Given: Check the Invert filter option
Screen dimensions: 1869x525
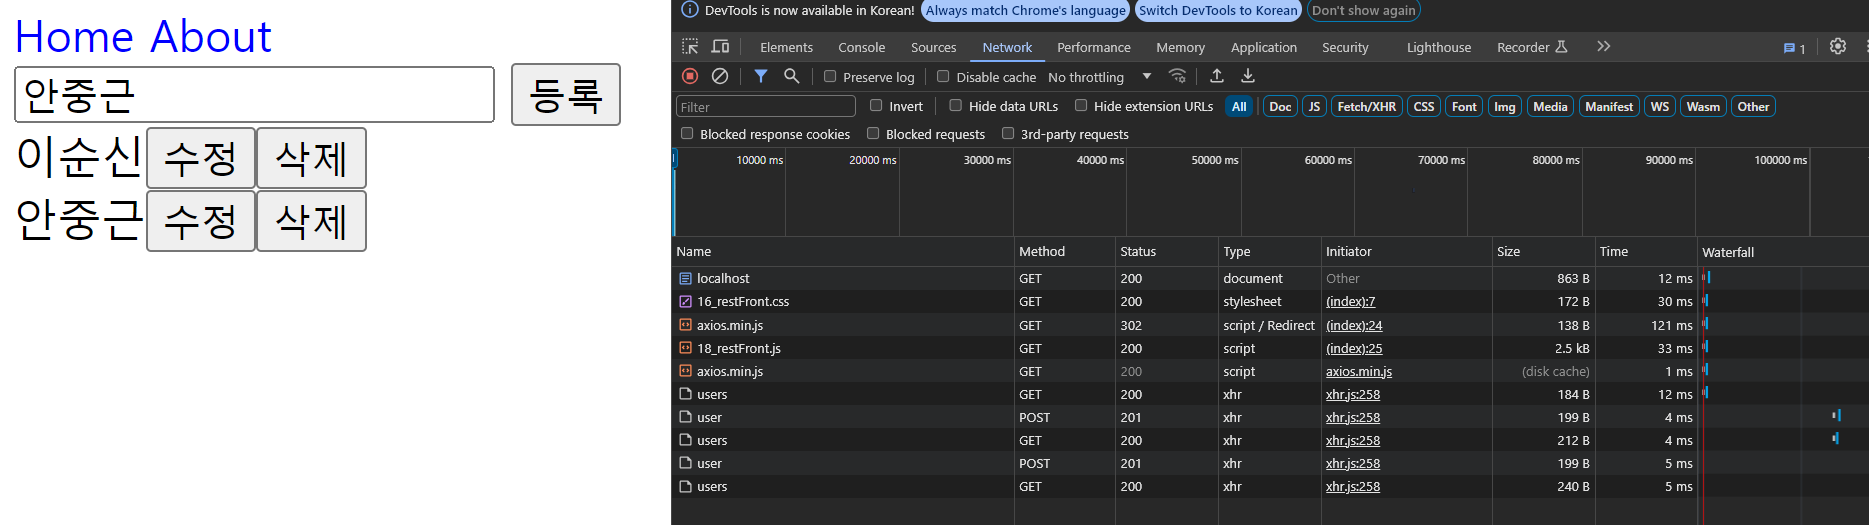Looking at the screenshot, I should pos(876,105).
